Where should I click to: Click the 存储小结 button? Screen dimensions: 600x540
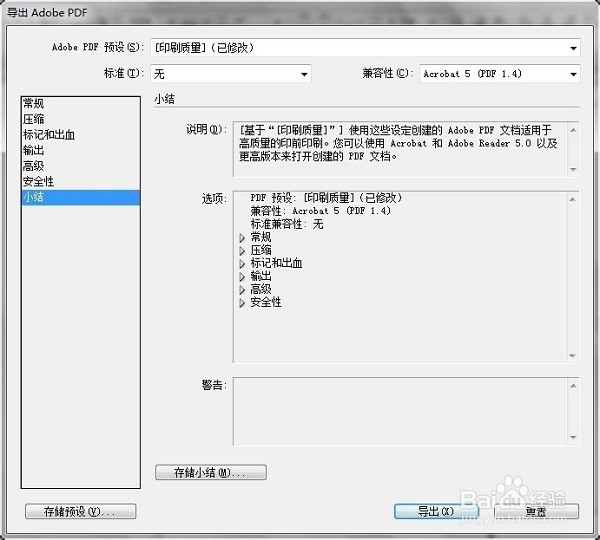click(211, 472)
